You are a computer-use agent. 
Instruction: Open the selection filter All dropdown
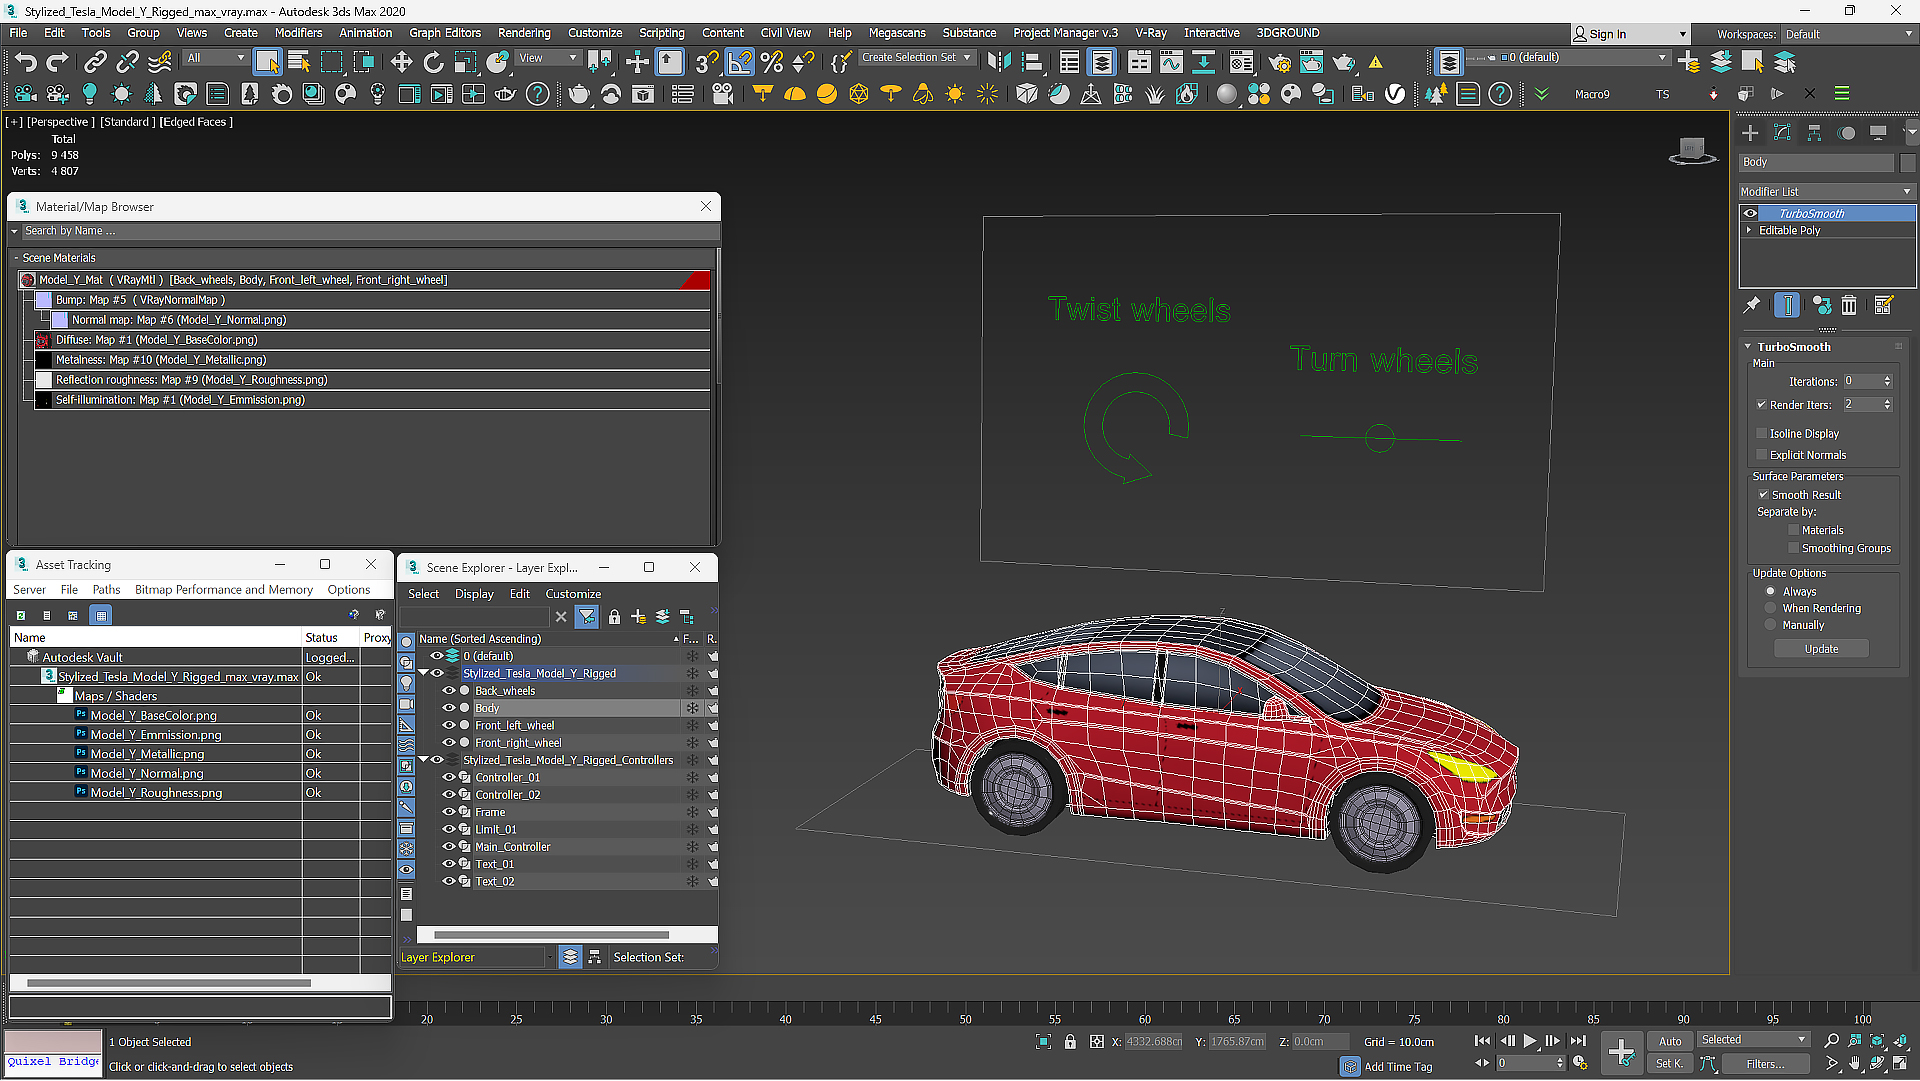(x=215, y=58)
